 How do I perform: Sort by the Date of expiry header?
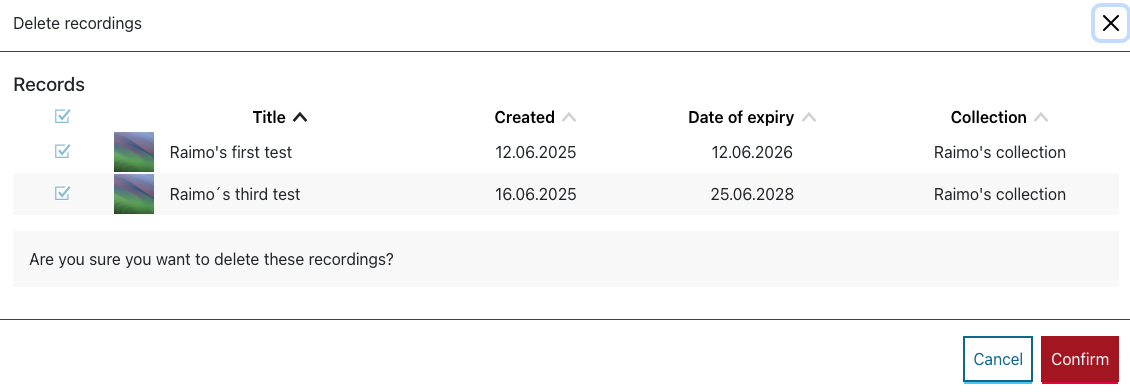click(741, 117)
